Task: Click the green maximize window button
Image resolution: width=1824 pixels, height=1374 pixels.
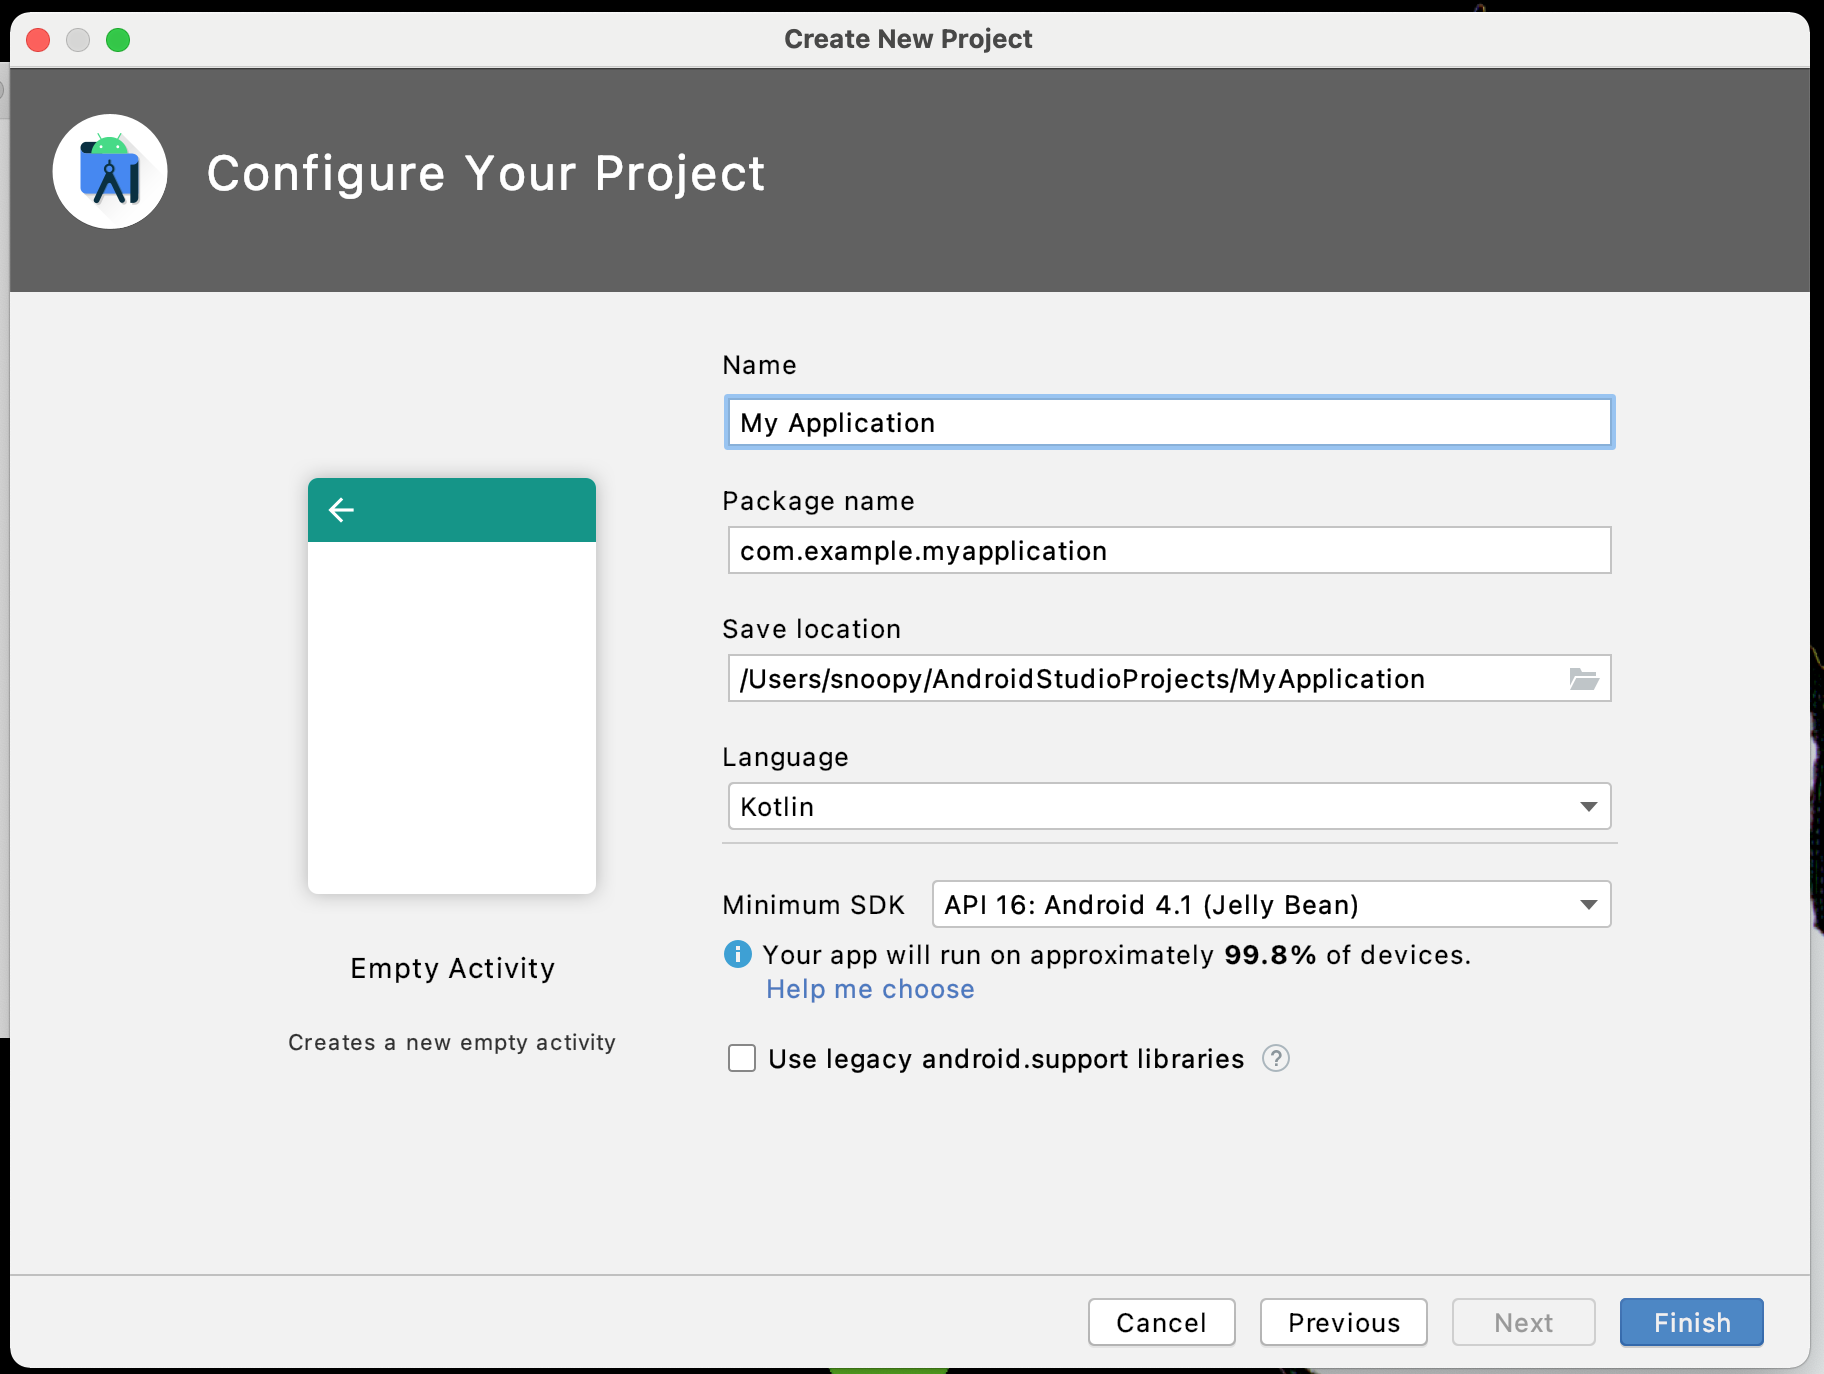Action: (x=118, y=40)
